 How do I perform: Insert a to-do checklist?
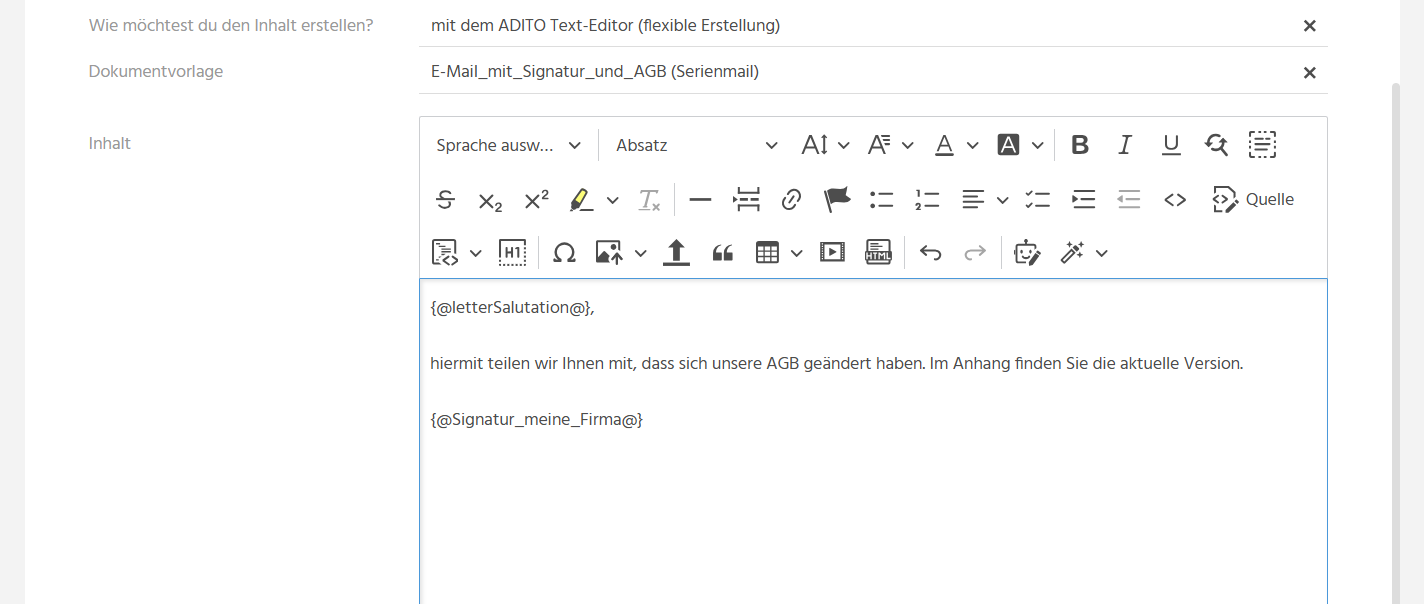pos(1038,199)
